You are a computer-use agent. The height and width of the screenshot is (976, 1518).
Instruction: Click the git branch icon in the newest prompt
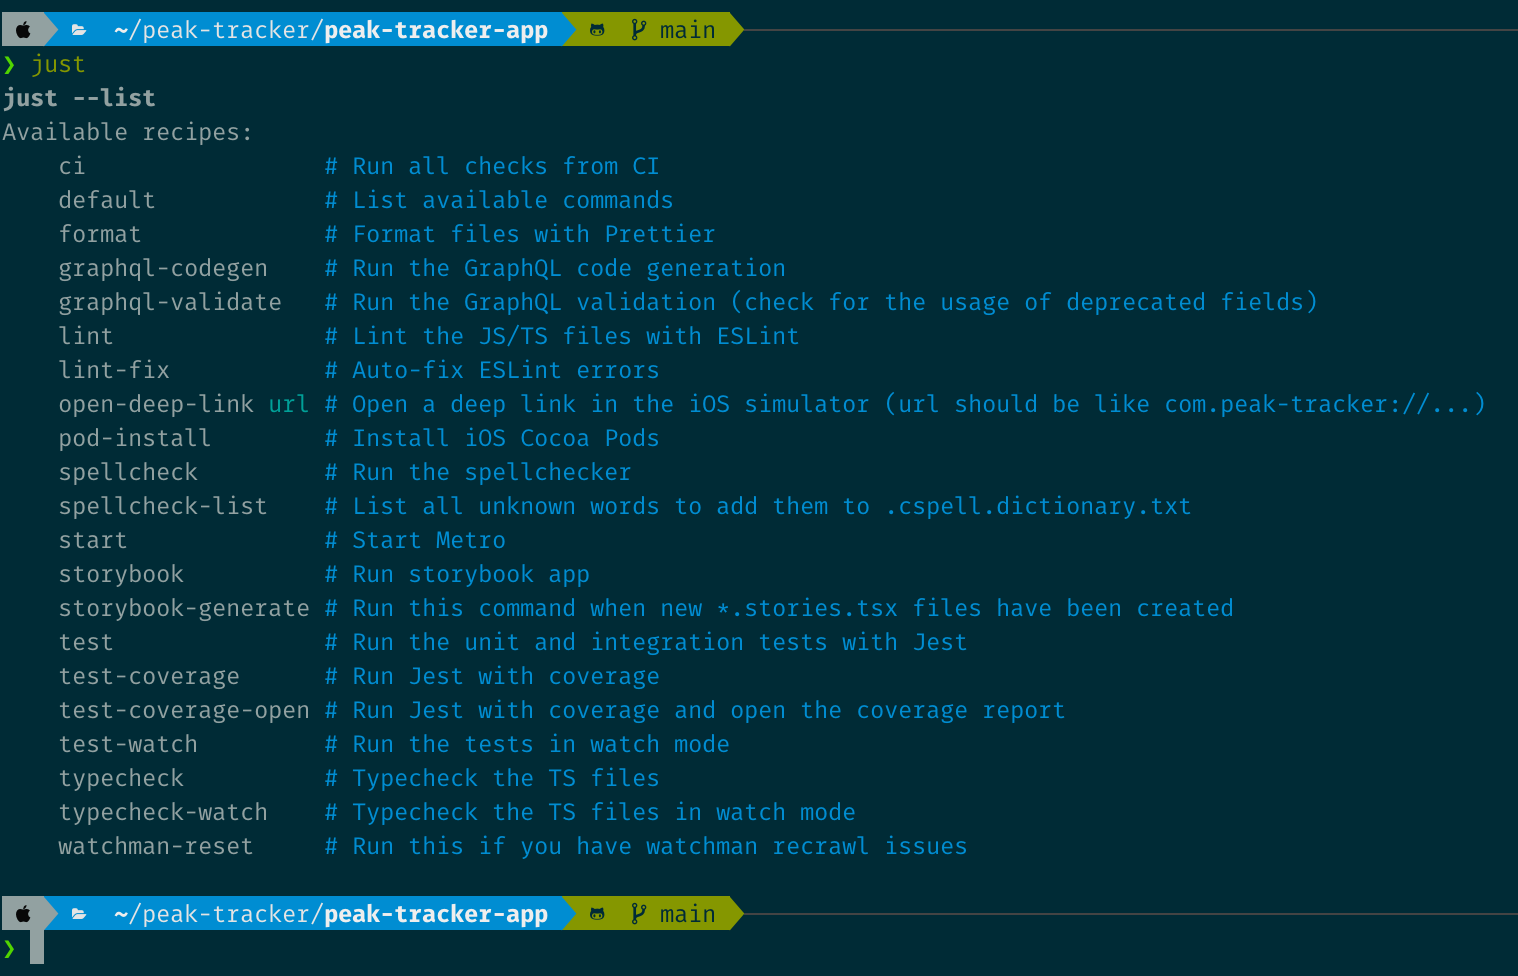pos(638,914)
